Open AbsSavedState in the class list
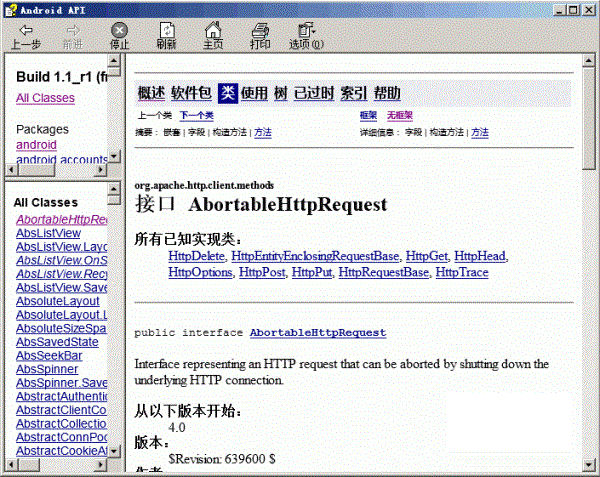The width and height of the screenshot is (600, 477). [57, 342]
